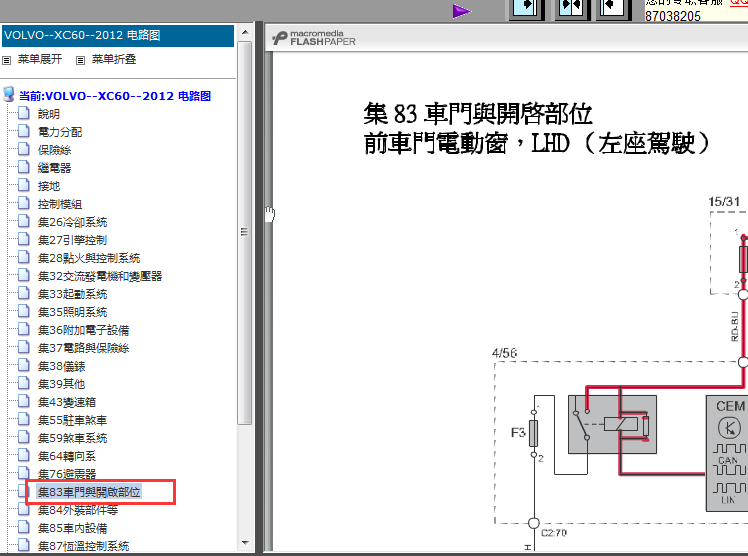The height and width of the screenshot is (556, 748).
Task: Click the 87038205 number at top right
Action: pyautogui.click(x=673, y=16)
